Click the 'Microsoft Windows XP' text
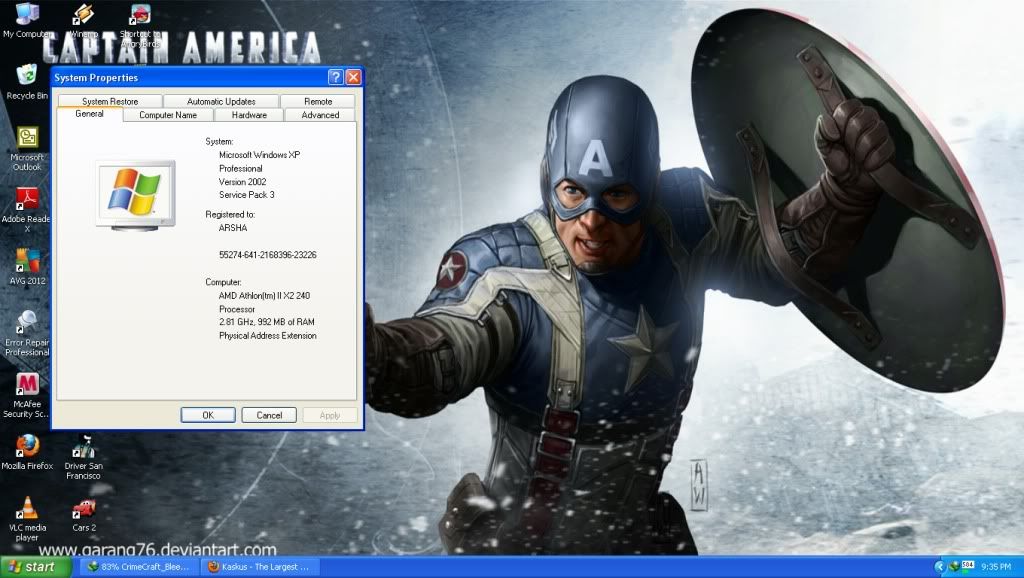Screen dimensions: 1024x578 (x=259, y=155)
